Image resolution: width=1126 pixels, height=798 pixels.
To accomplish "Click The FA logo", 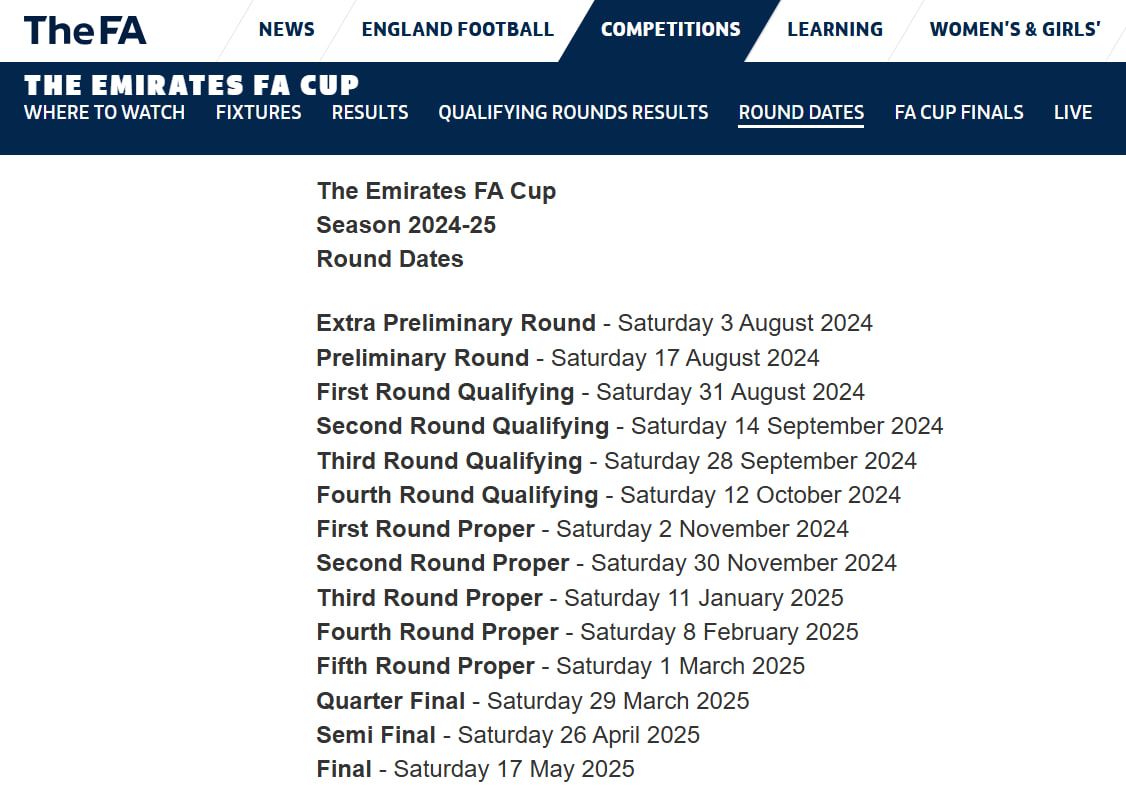I will (x=85, y=30).
